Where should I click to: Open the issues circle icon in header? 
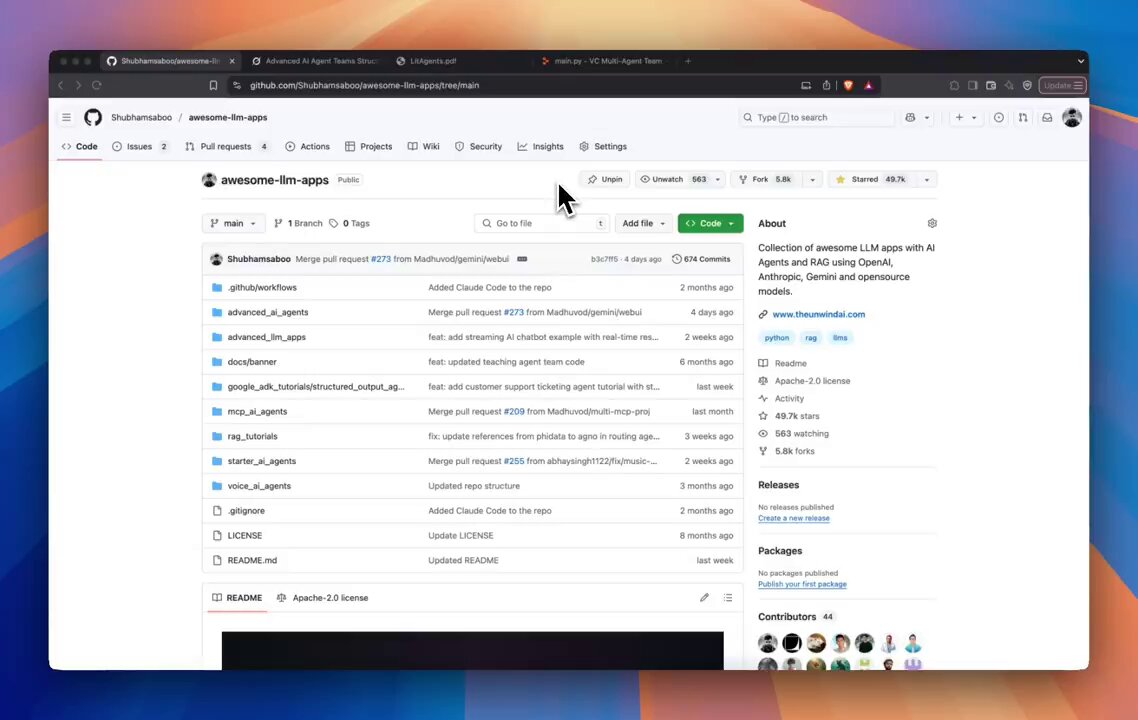point(999,118)
